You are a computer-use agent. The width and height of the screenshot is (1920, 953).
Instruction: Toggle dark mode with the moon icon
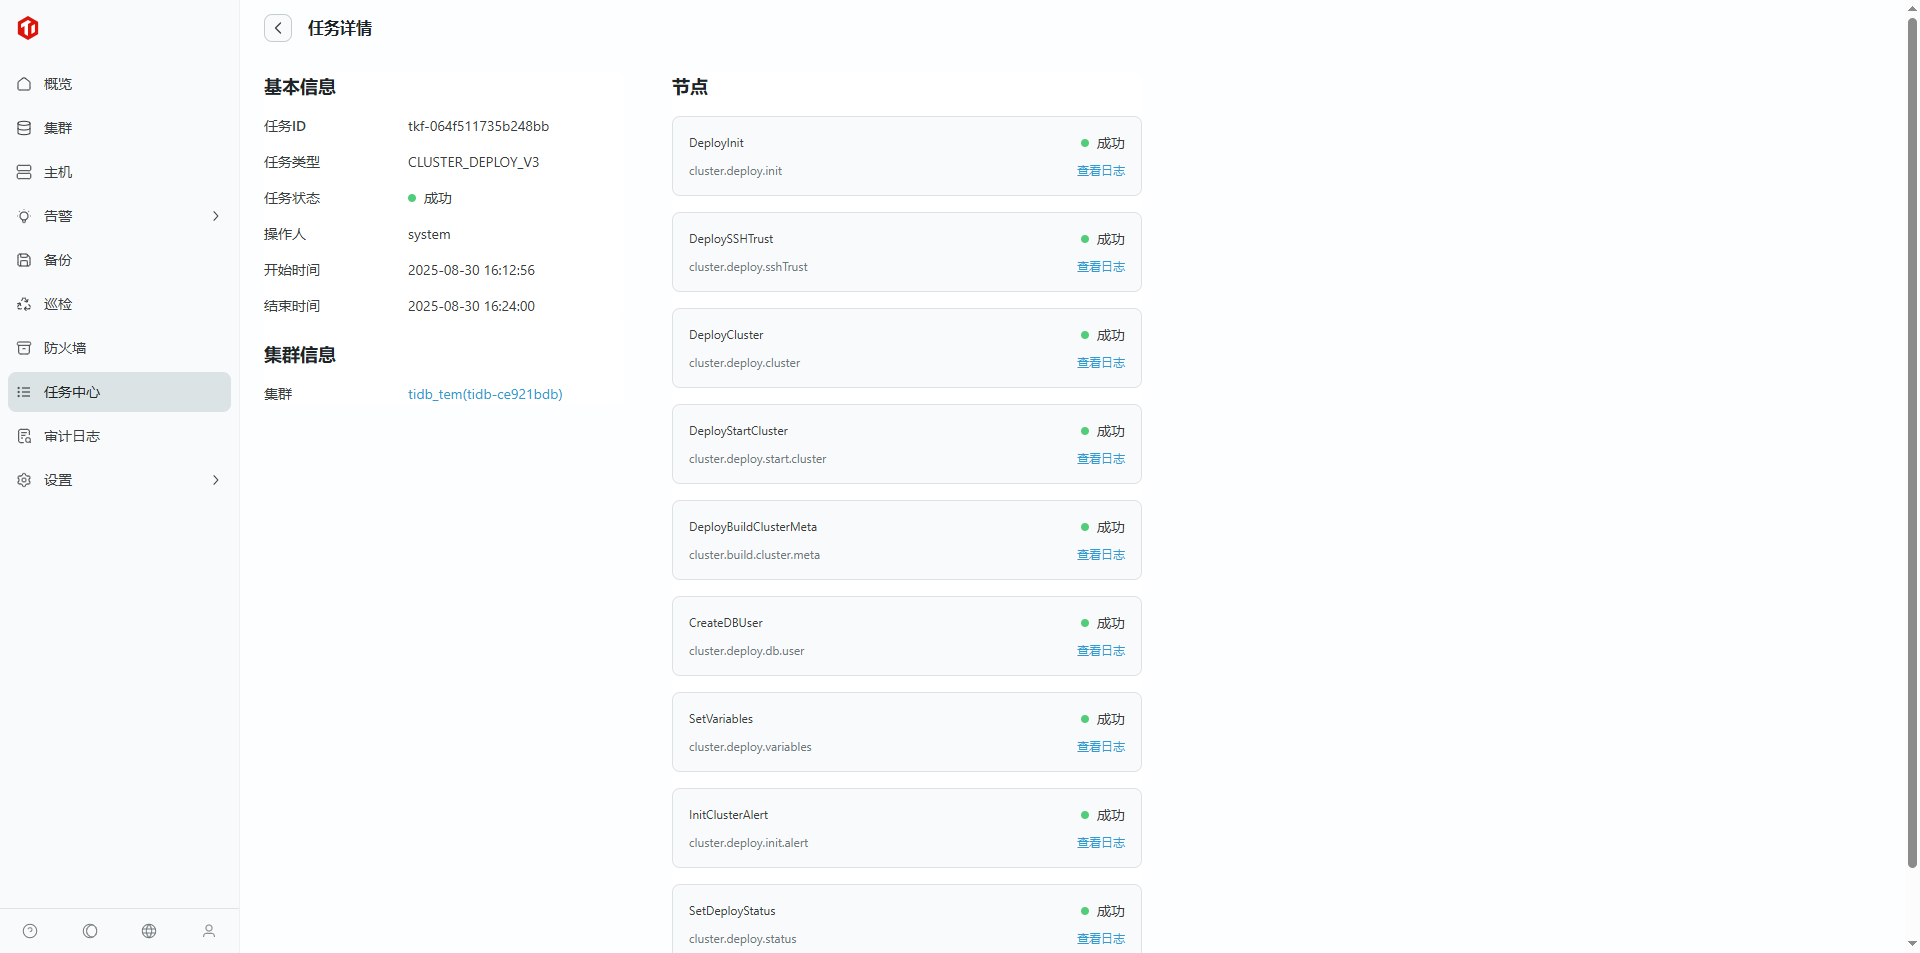[90, 931]
